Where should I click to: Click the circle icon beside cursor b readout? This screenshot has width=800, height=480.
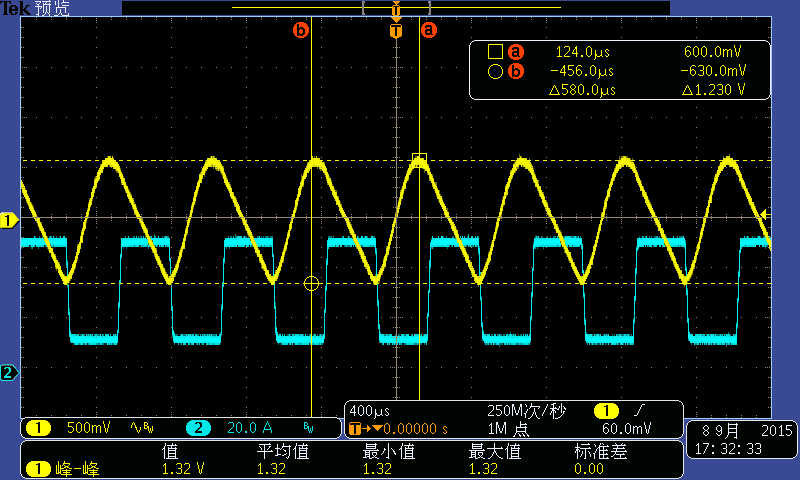pos(495,71)
